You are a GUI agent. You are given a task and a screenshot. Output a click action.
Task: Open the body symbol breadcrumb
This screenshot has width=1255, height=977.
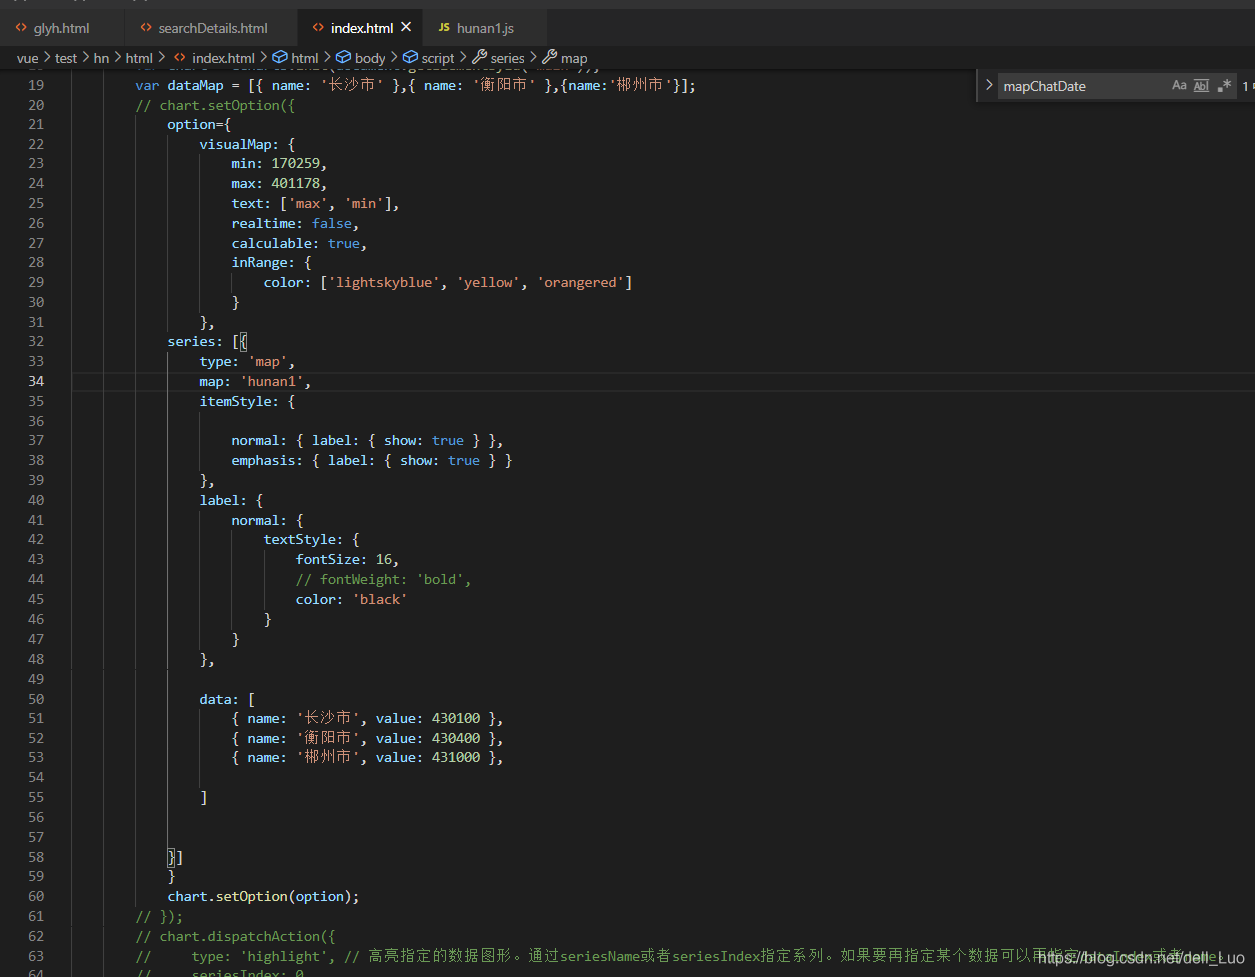[x=370, y=58]
